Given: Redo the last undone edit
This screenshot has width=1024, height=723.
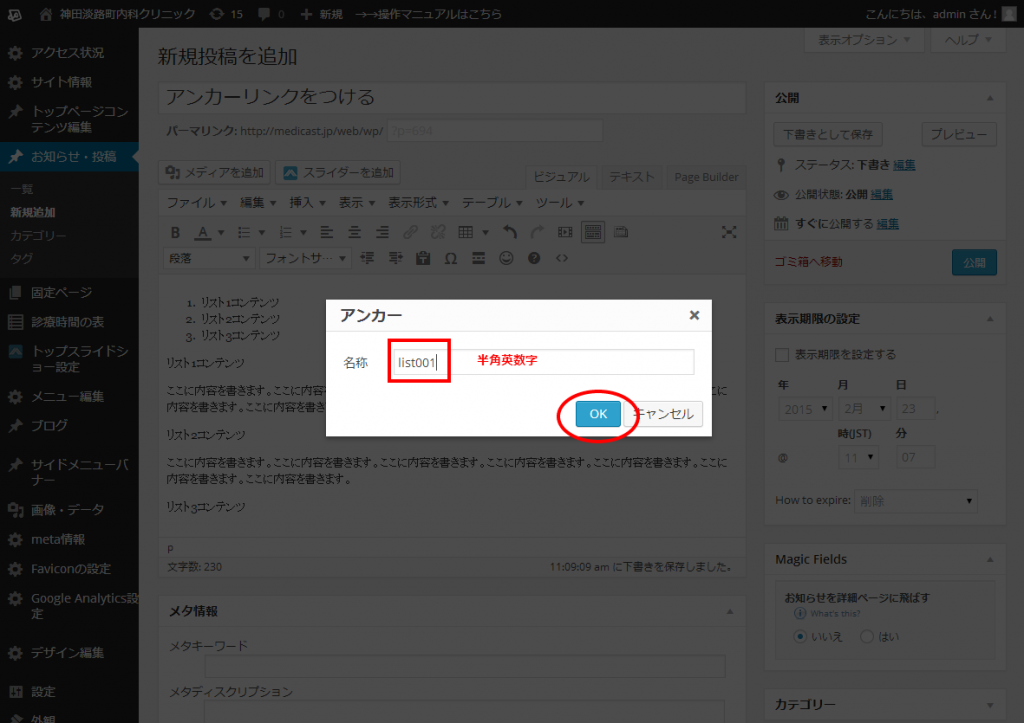Looking at the screenshot, I should tap(537, 233).
